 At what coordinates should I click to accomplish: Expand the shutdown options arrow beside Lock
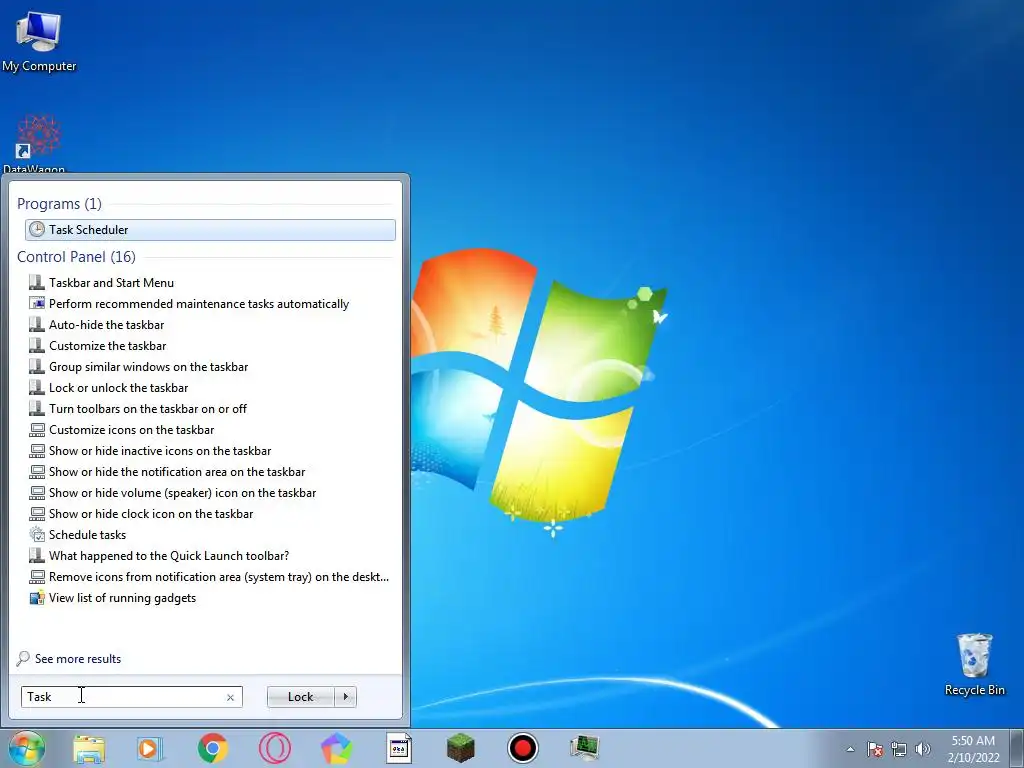pyautogui.click(x=345, y=697)
